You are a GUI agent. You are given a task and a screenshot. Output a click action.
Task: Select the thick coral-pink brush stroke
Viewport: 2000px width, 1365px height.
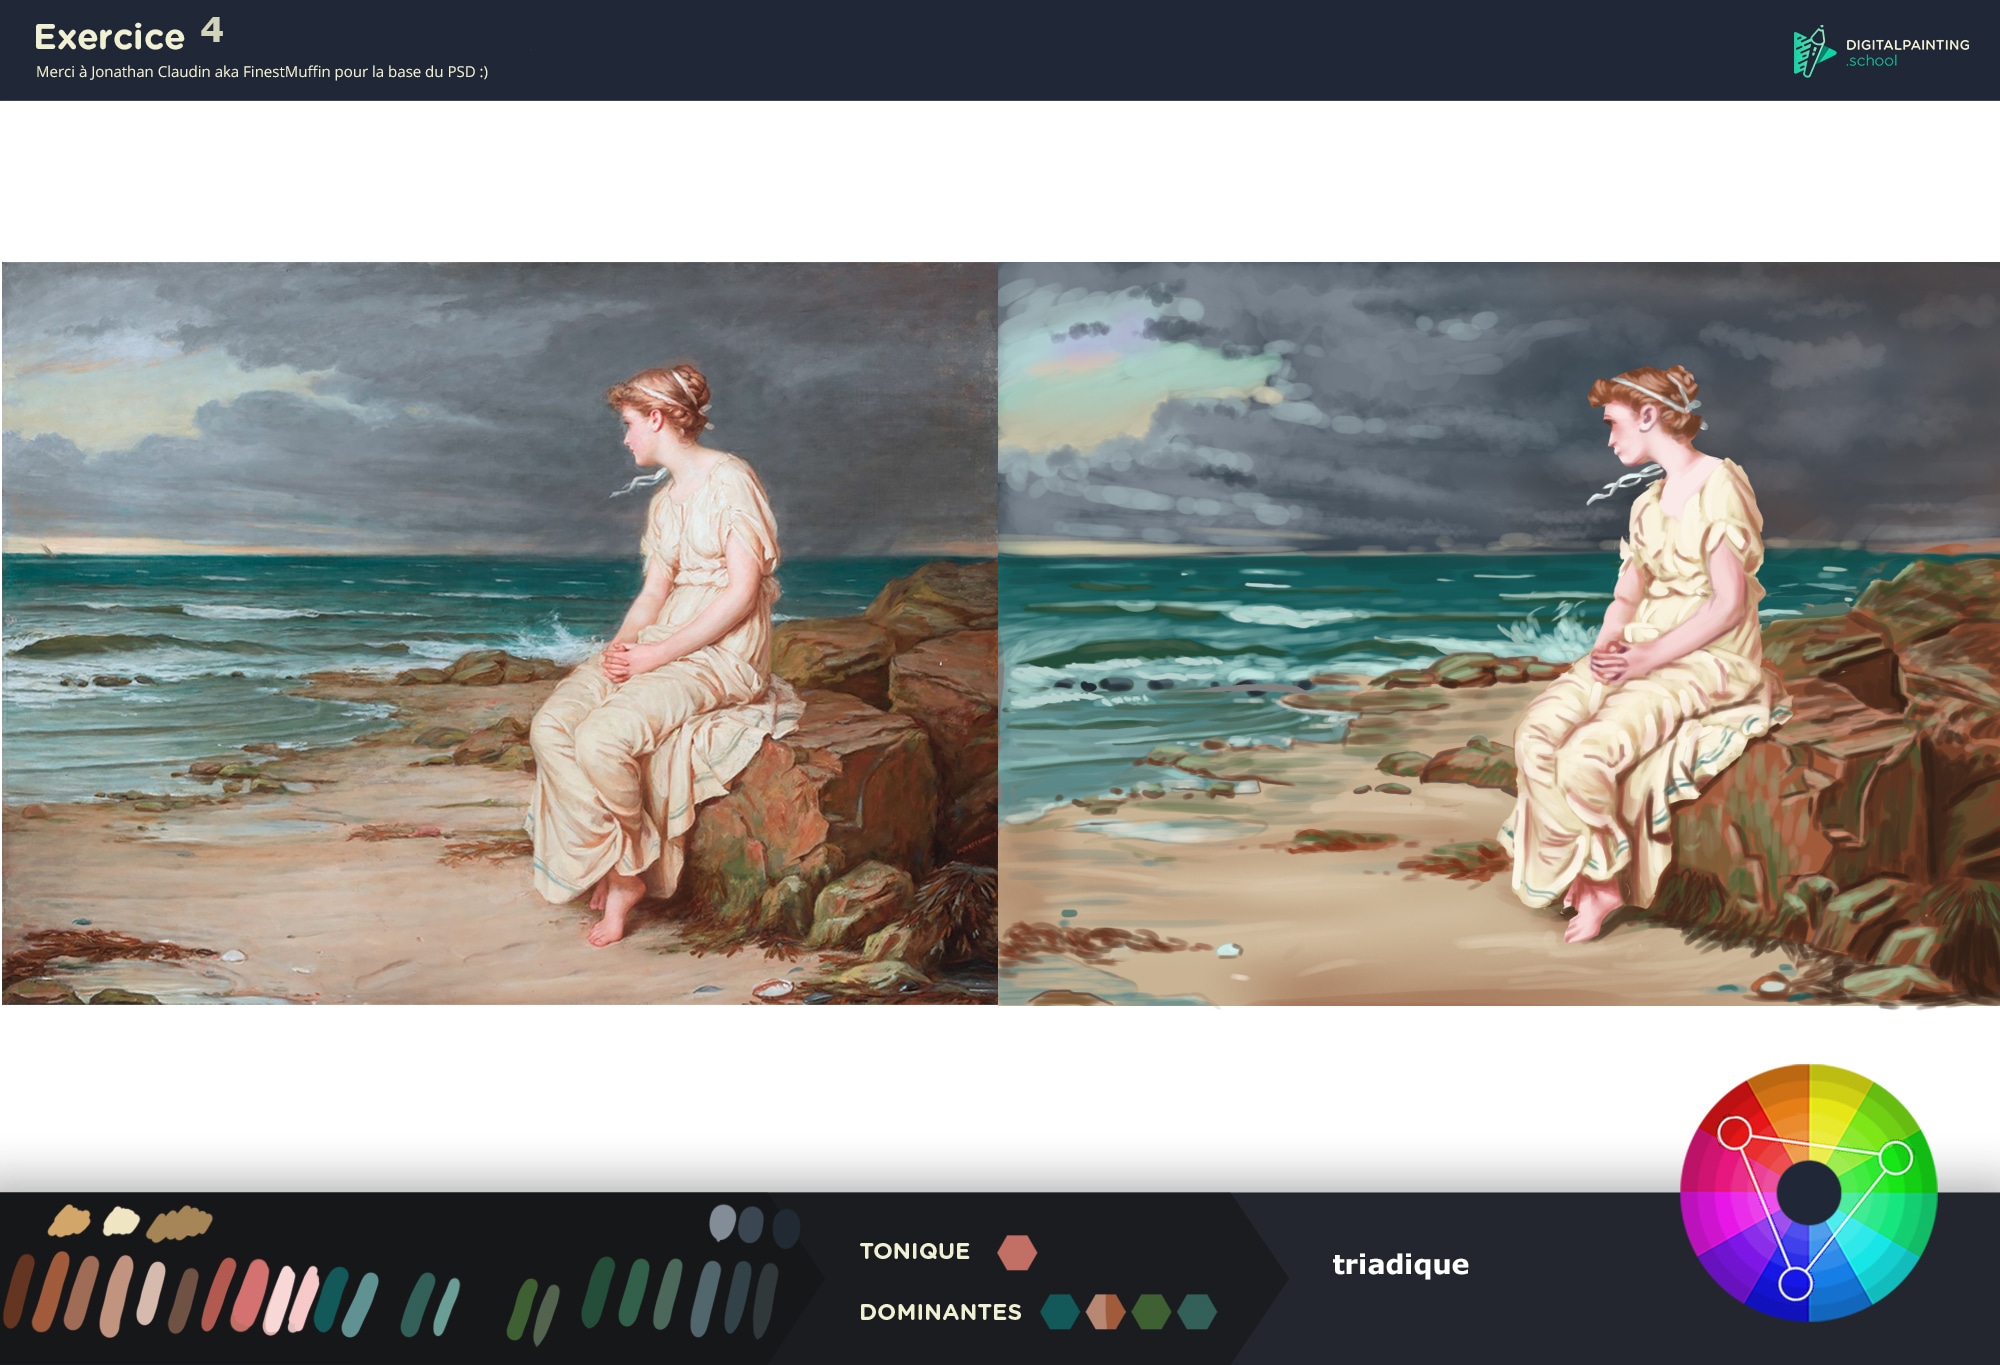pyautogui.click(x=250, y=1296)
